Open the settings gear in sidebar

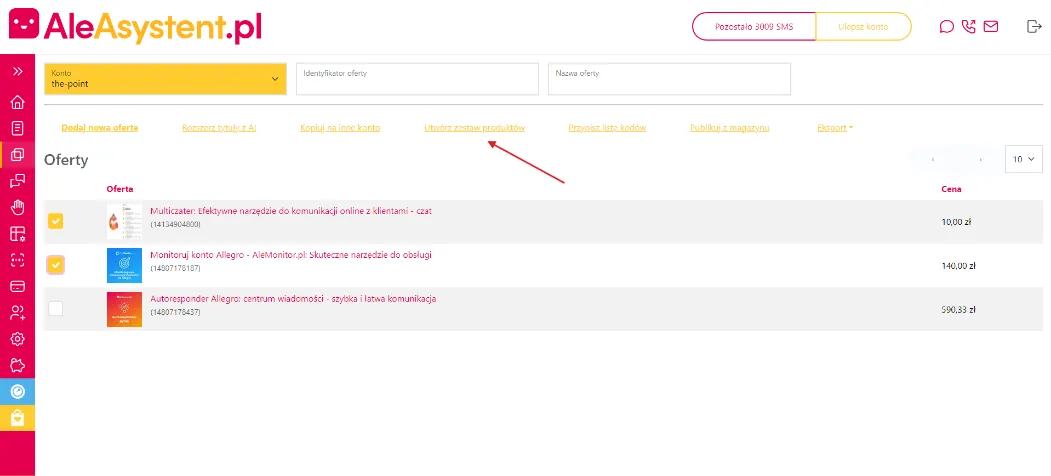pyautogui.click(x=17, y=338)
